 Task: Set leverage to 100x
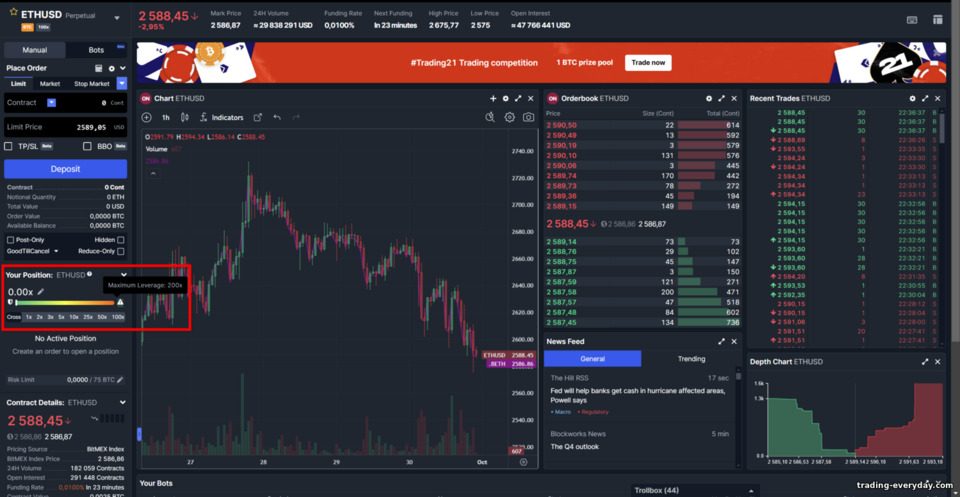(x=118, y=317)
